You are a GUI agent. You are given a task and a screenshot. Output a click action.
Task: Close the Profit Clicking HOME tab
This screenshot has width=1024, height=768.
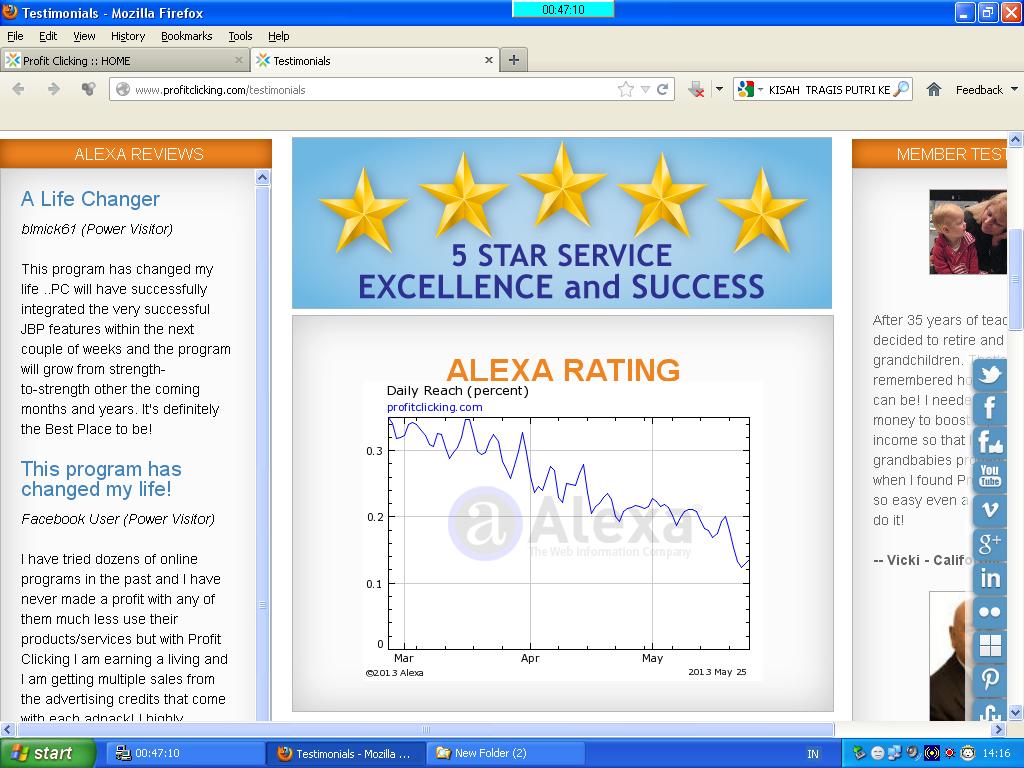pos(238,60)
